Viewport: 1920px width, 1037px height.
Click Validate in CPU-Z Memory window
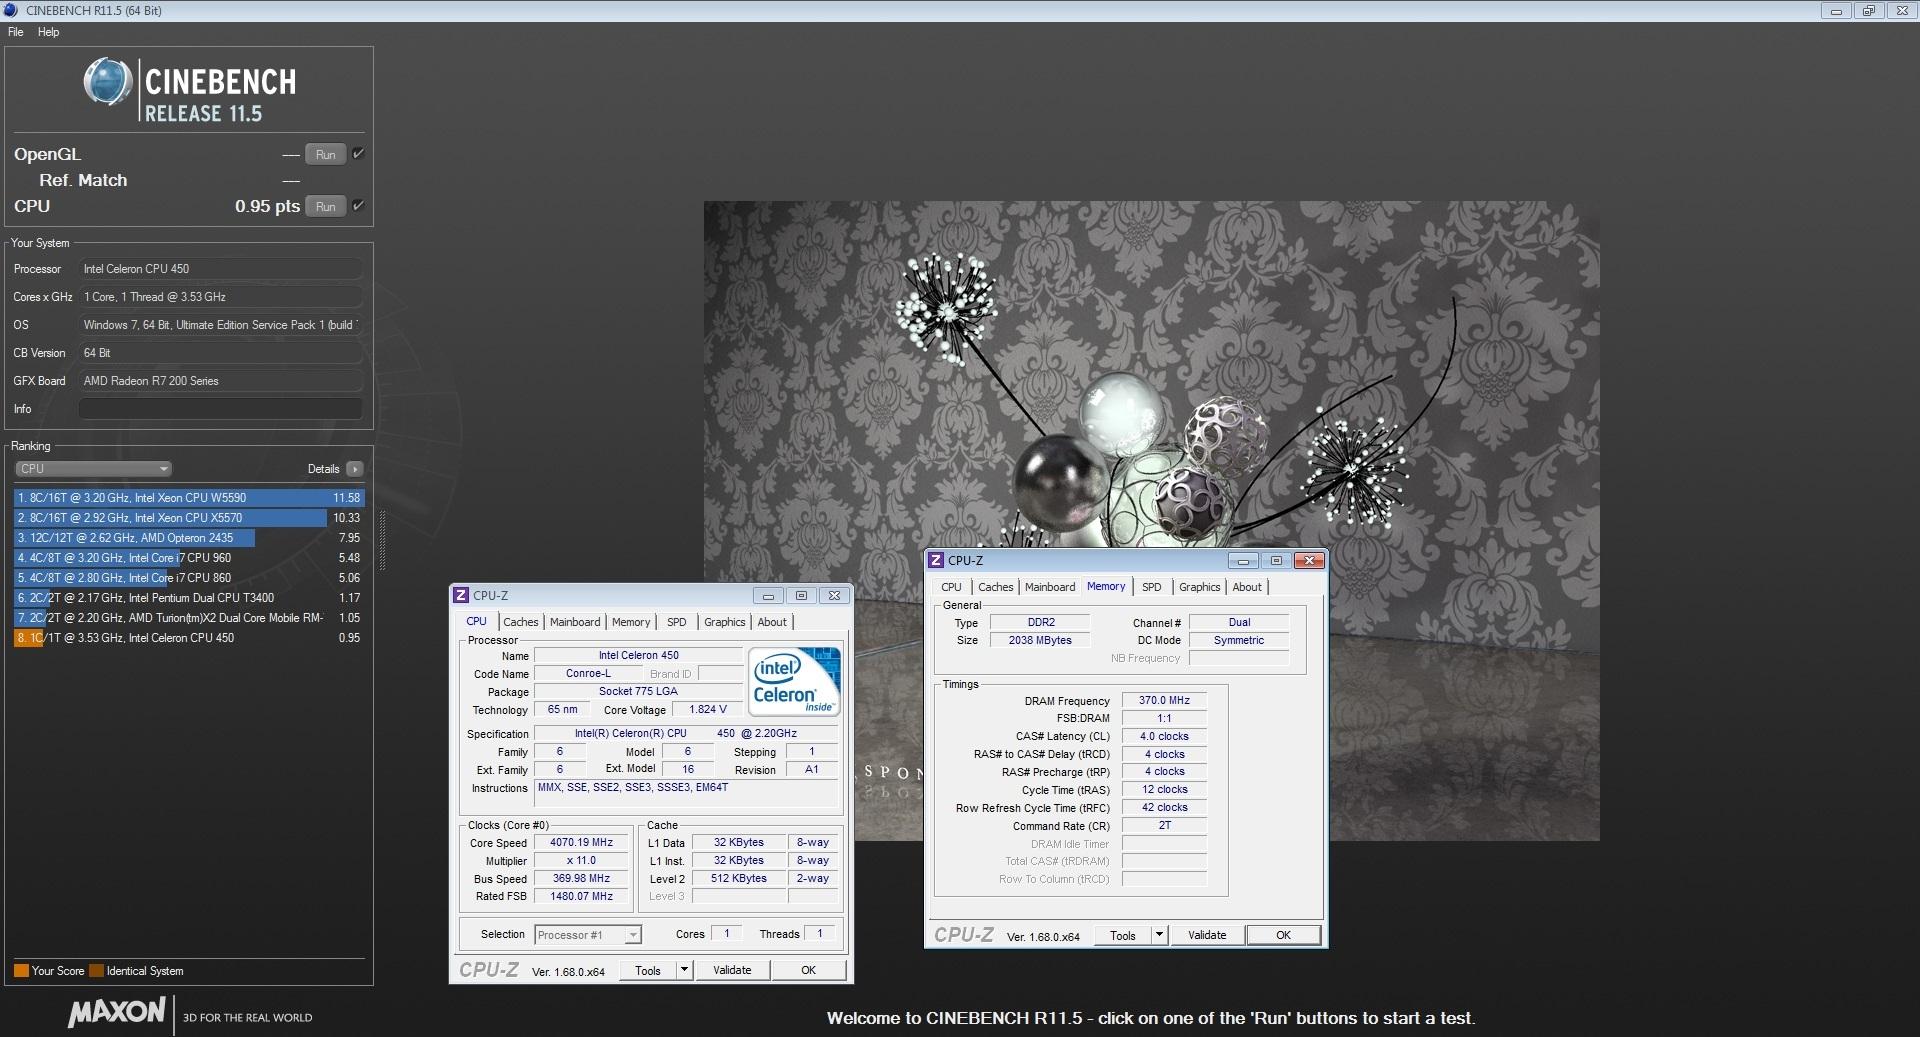[1207, 935]
